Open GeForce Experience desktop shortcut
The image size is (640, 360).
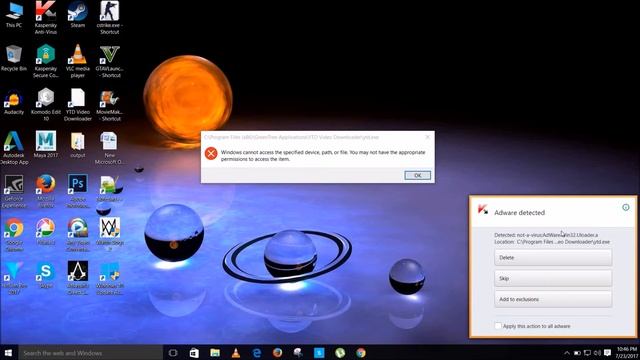tap(14, 192)
